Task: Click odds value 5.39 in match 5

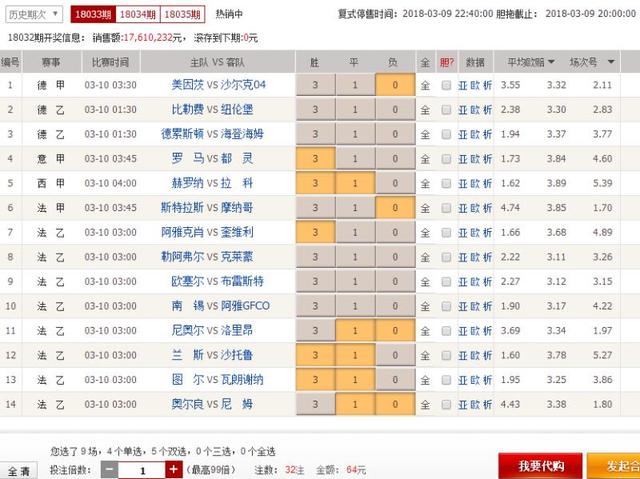Action: point(602,183)
